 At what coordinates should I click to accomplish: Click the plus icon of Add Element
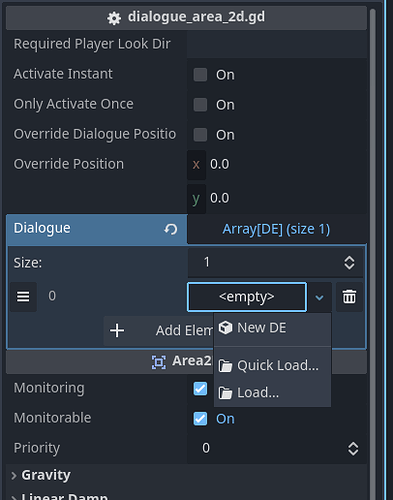tap(117, 331)
